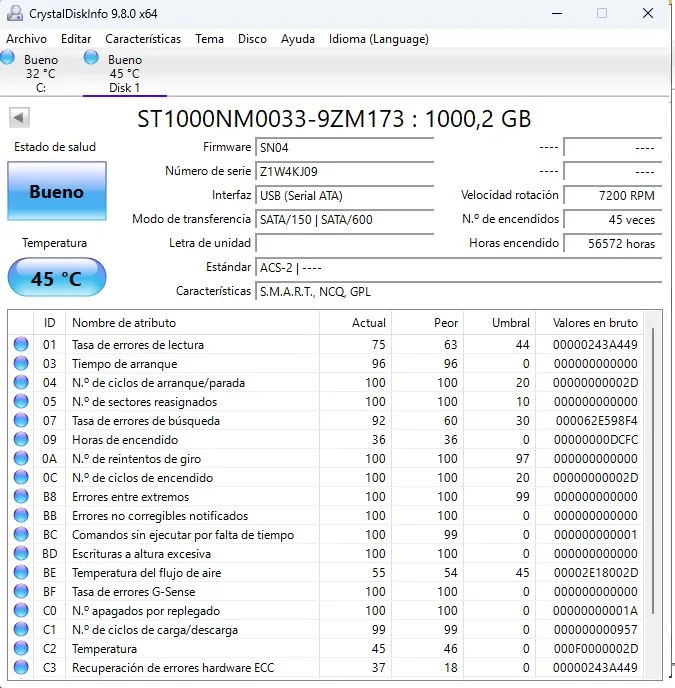The image size is (675, 688).
Task: Click status icon for Escrituras a altura excesiva
Action: click(x=21, y=554)
